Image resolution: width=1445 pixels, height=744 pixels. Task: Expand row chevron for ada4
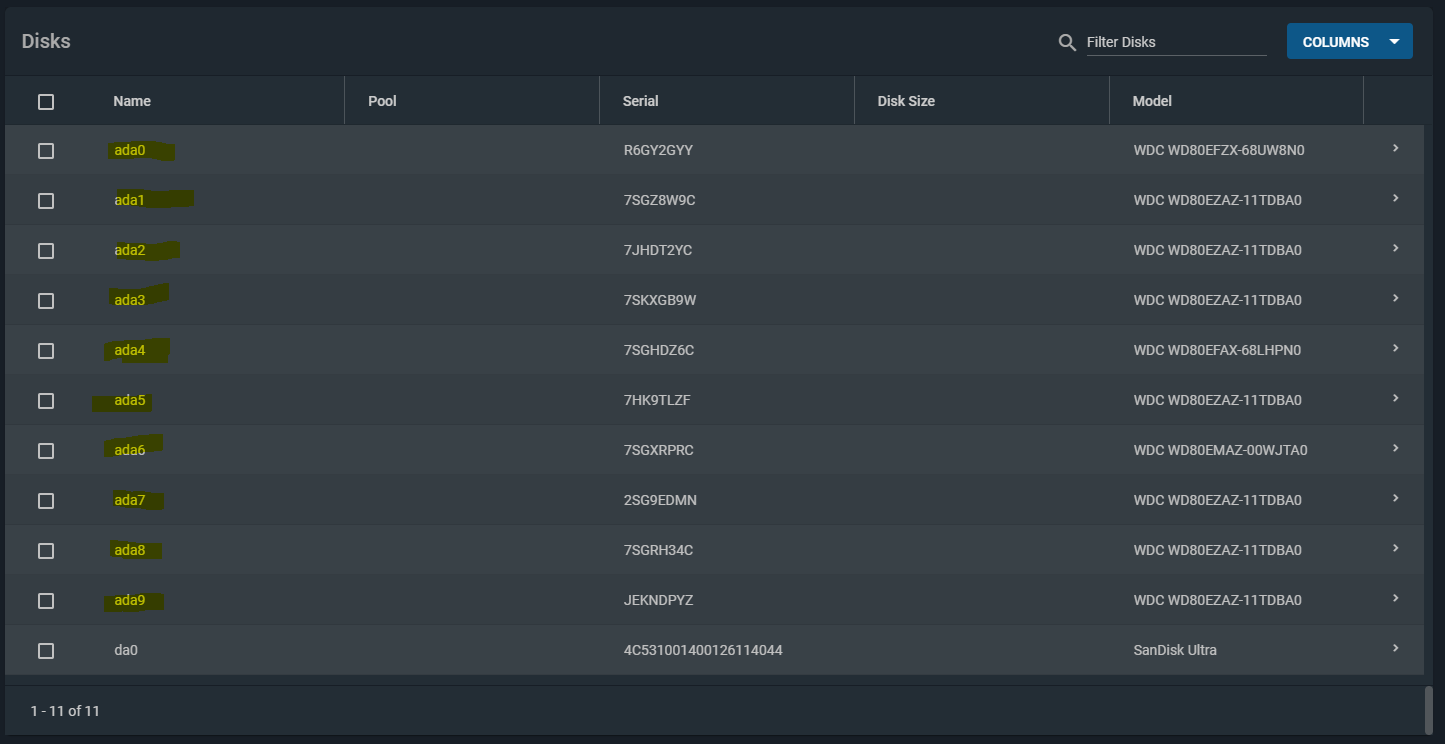click(1395, 348)
